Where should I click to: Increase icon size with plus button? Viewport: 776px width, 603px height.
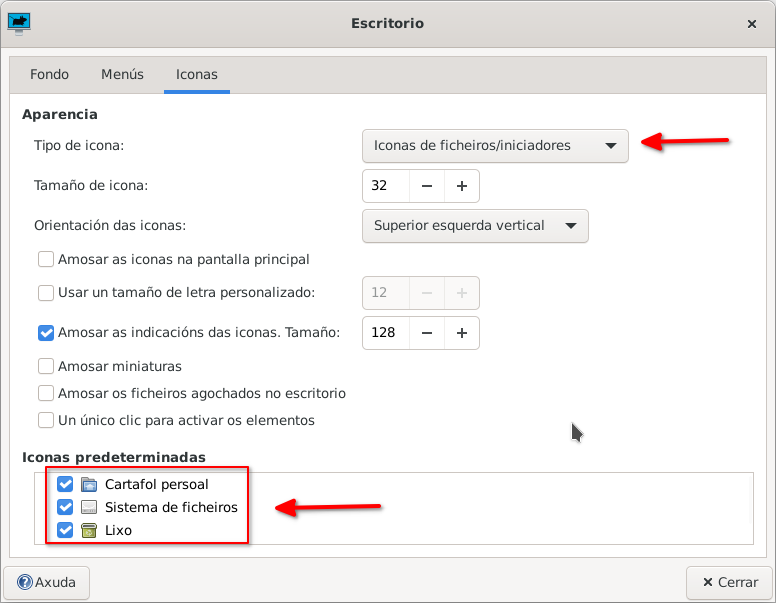pos(462,186)
